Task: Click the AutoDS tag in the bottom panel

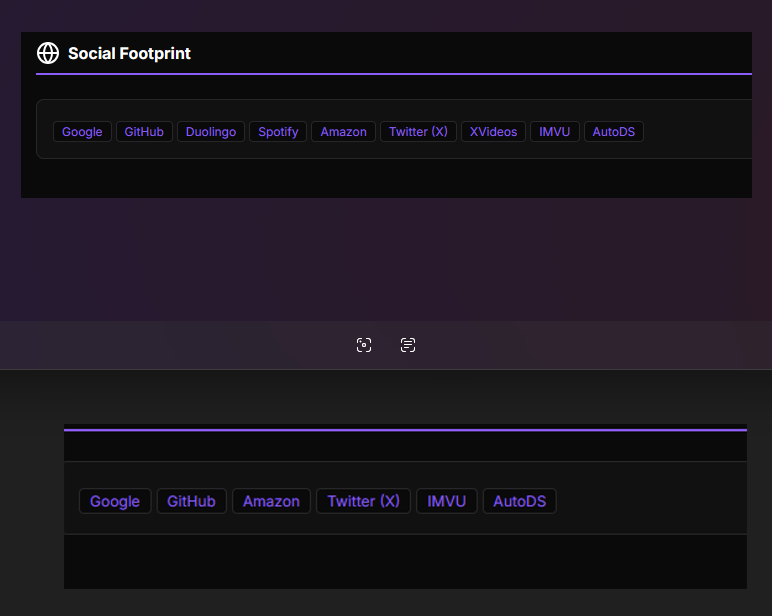Action: pyautogui.click(x=520, y=501)
